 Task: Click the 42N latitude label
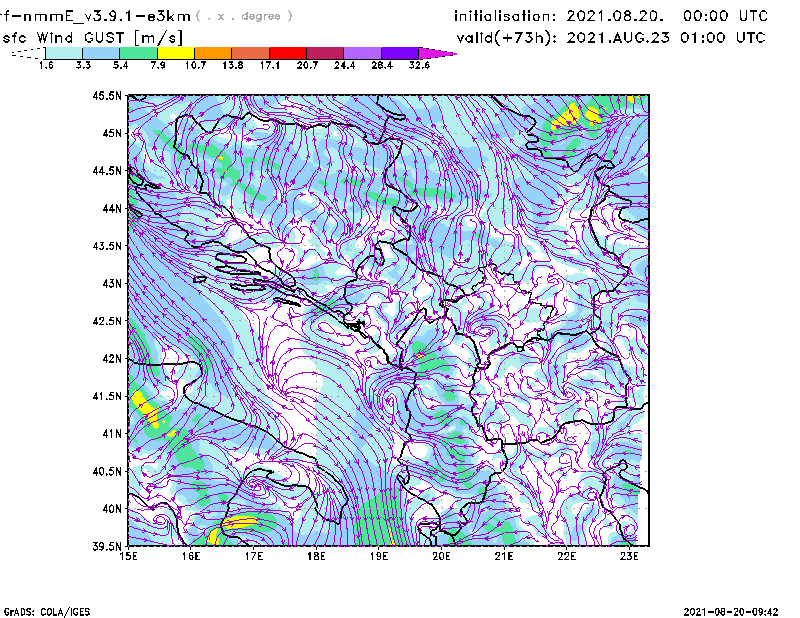[112, 359]
